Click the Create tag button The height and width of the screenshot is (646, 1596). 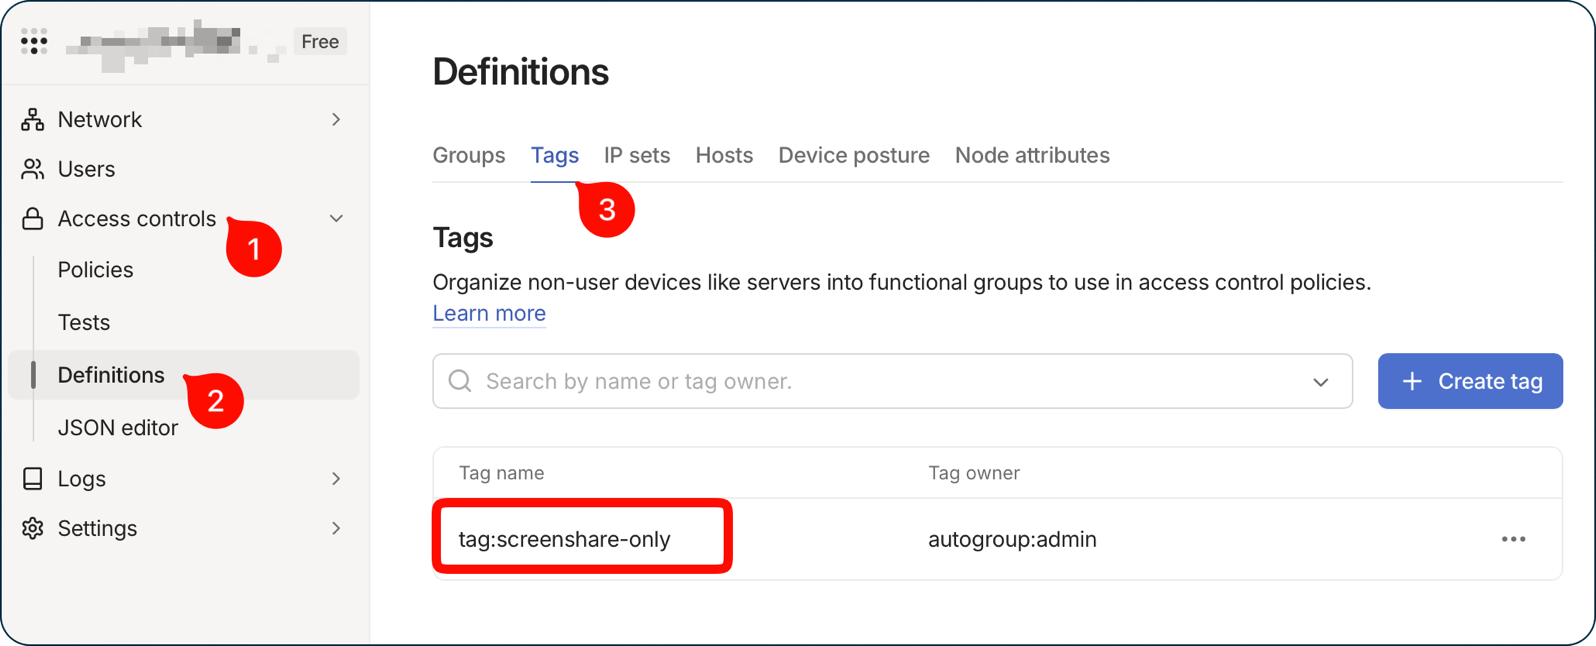tap(1470, 381)
